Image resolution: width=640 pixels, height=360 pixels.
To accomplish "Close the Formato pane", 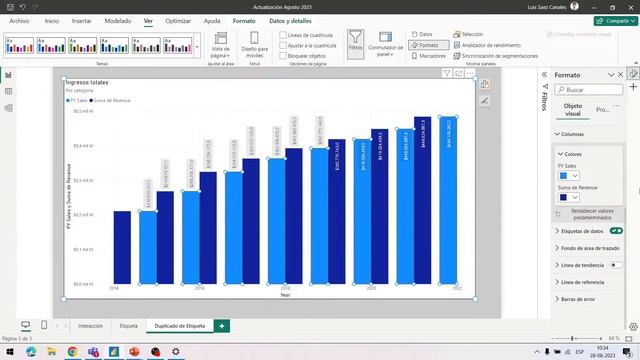I will [620, 75].
